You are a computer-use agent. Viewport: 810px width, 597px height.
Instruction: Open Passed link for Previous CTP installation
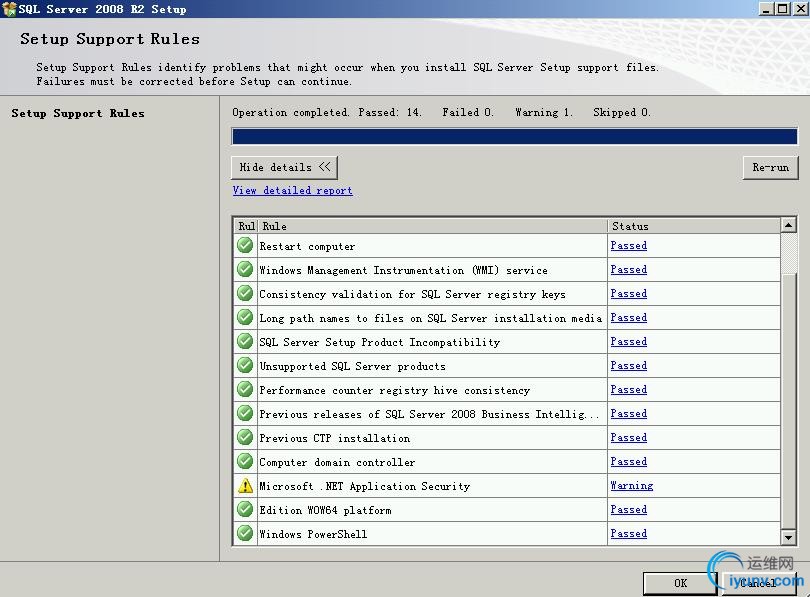(x=628, y=438)
